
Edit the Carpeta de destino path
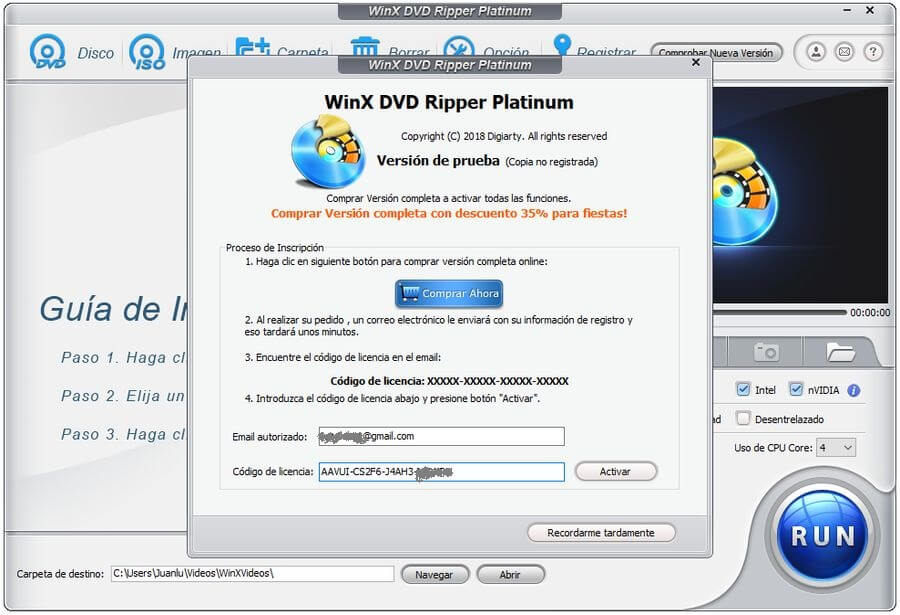[252, 573]
